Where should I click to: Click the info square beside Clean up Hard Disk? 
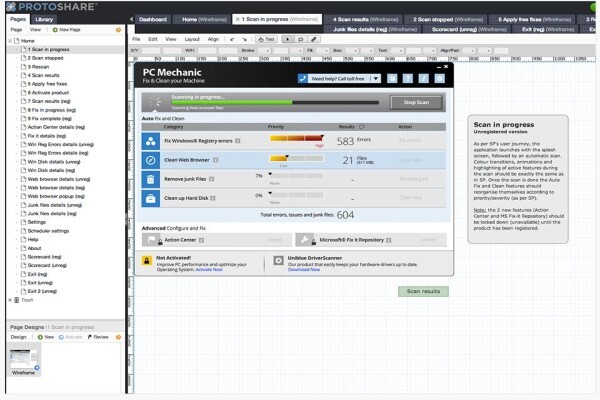(x=213, y=198)
